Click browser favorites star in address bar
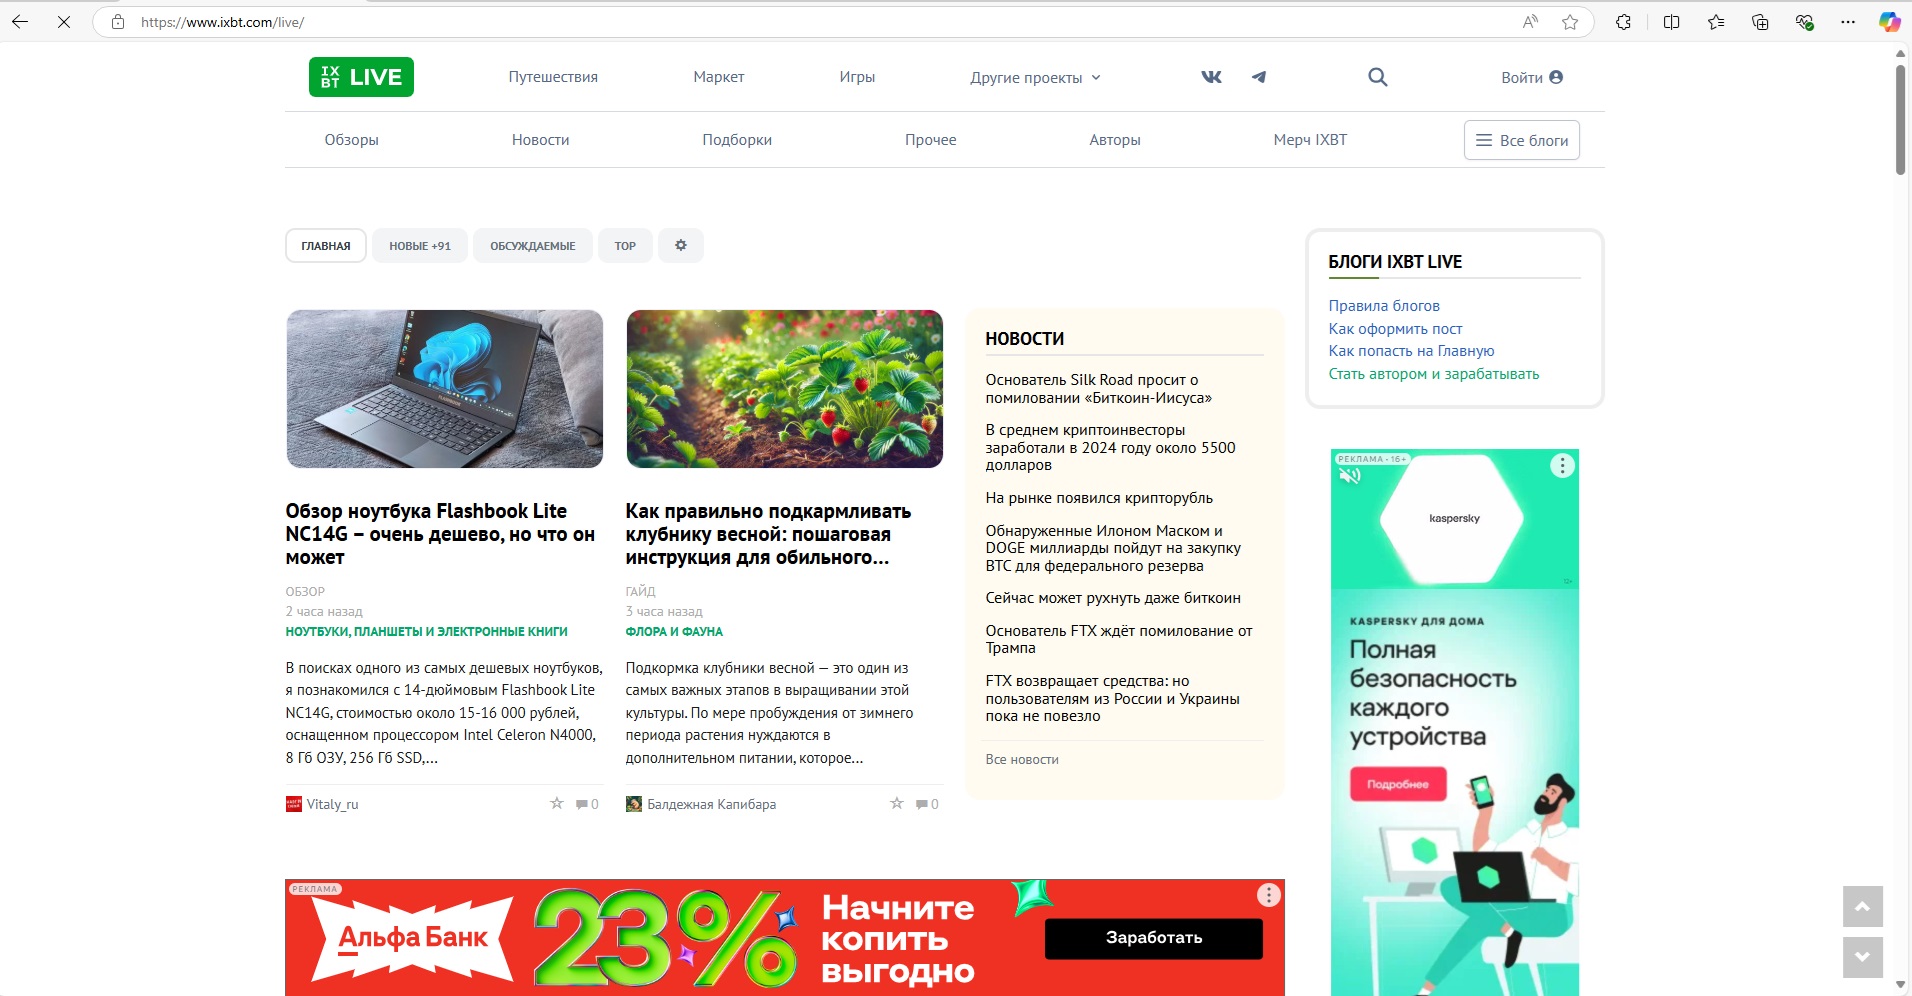 [x=1570, y=22]
